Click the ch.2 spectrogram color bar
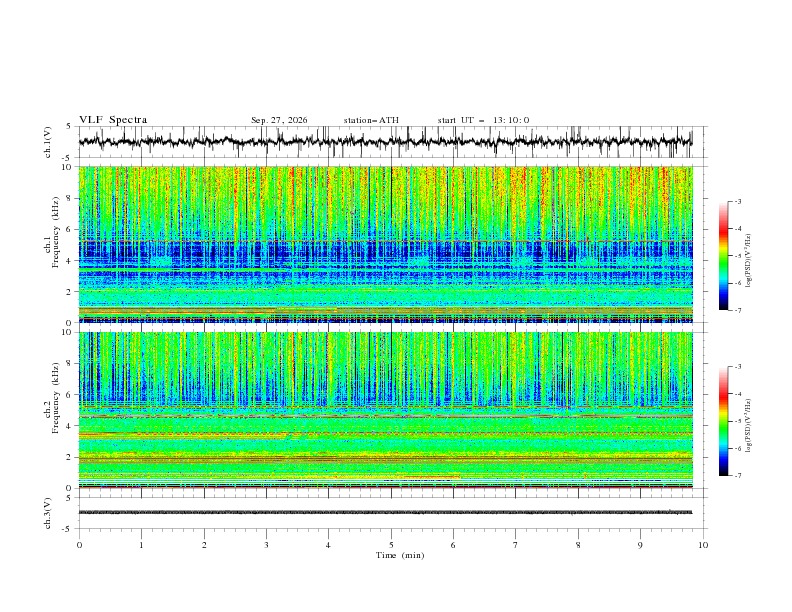The height and width of the screenshot is (612, 792). coord(723,421)
